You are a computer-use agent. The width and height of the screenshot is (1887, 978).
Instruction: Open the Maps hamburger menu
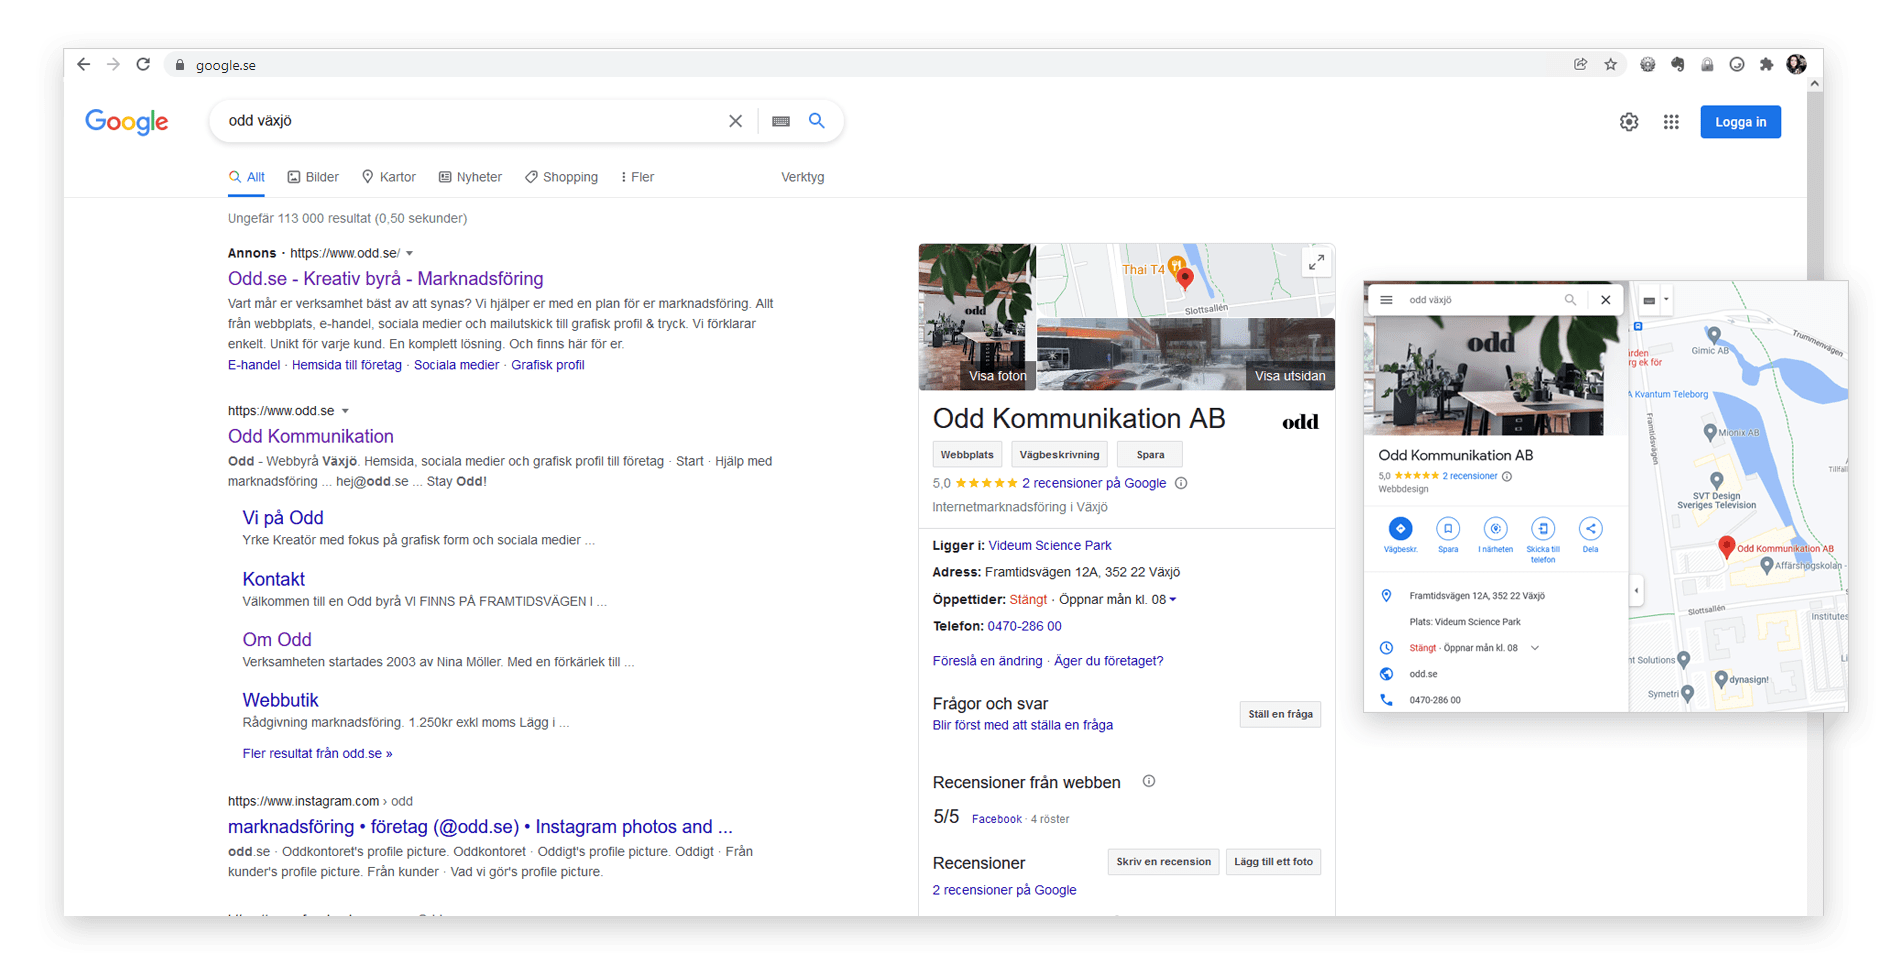tap(1386, 300)
